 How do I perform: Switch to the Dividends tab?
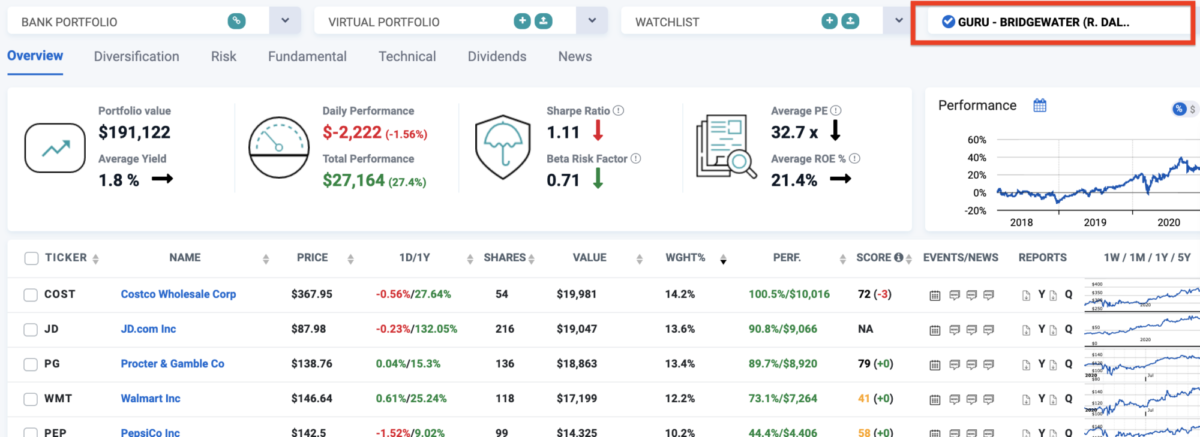[x=497, y=57]
